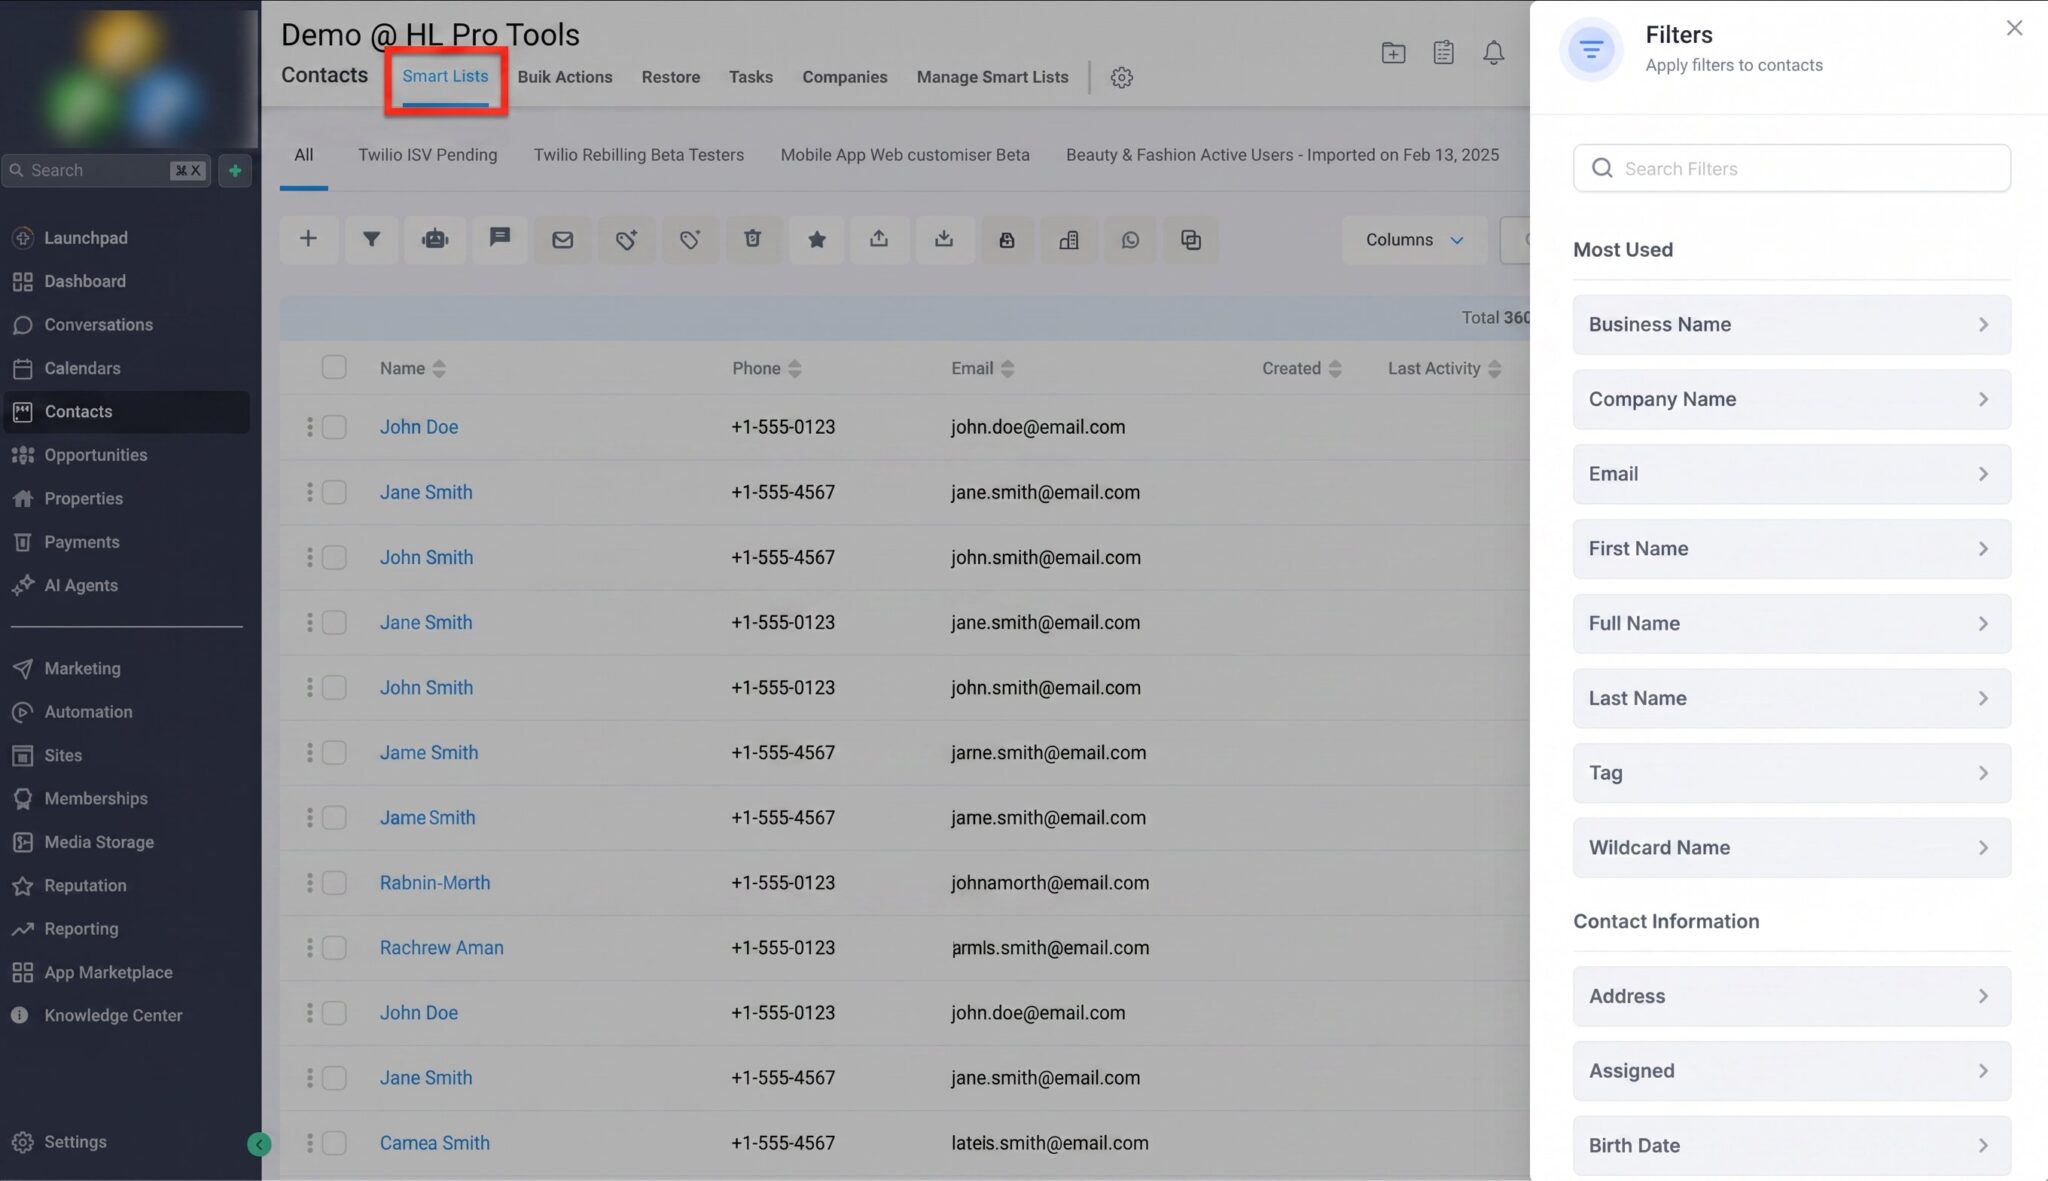Click the export upload toolbar icon

point(879,238)
